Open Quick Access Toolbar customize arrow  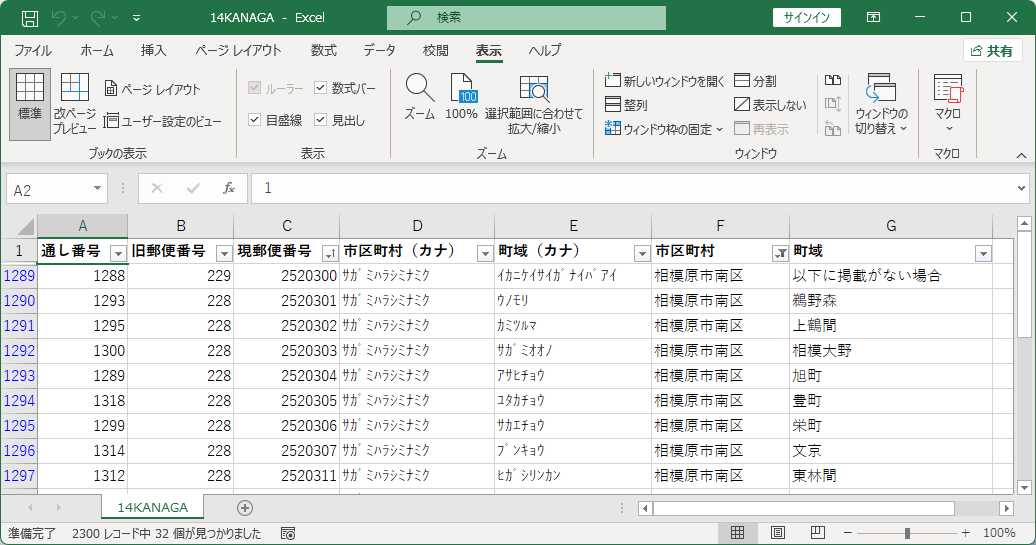pos(136,18)
